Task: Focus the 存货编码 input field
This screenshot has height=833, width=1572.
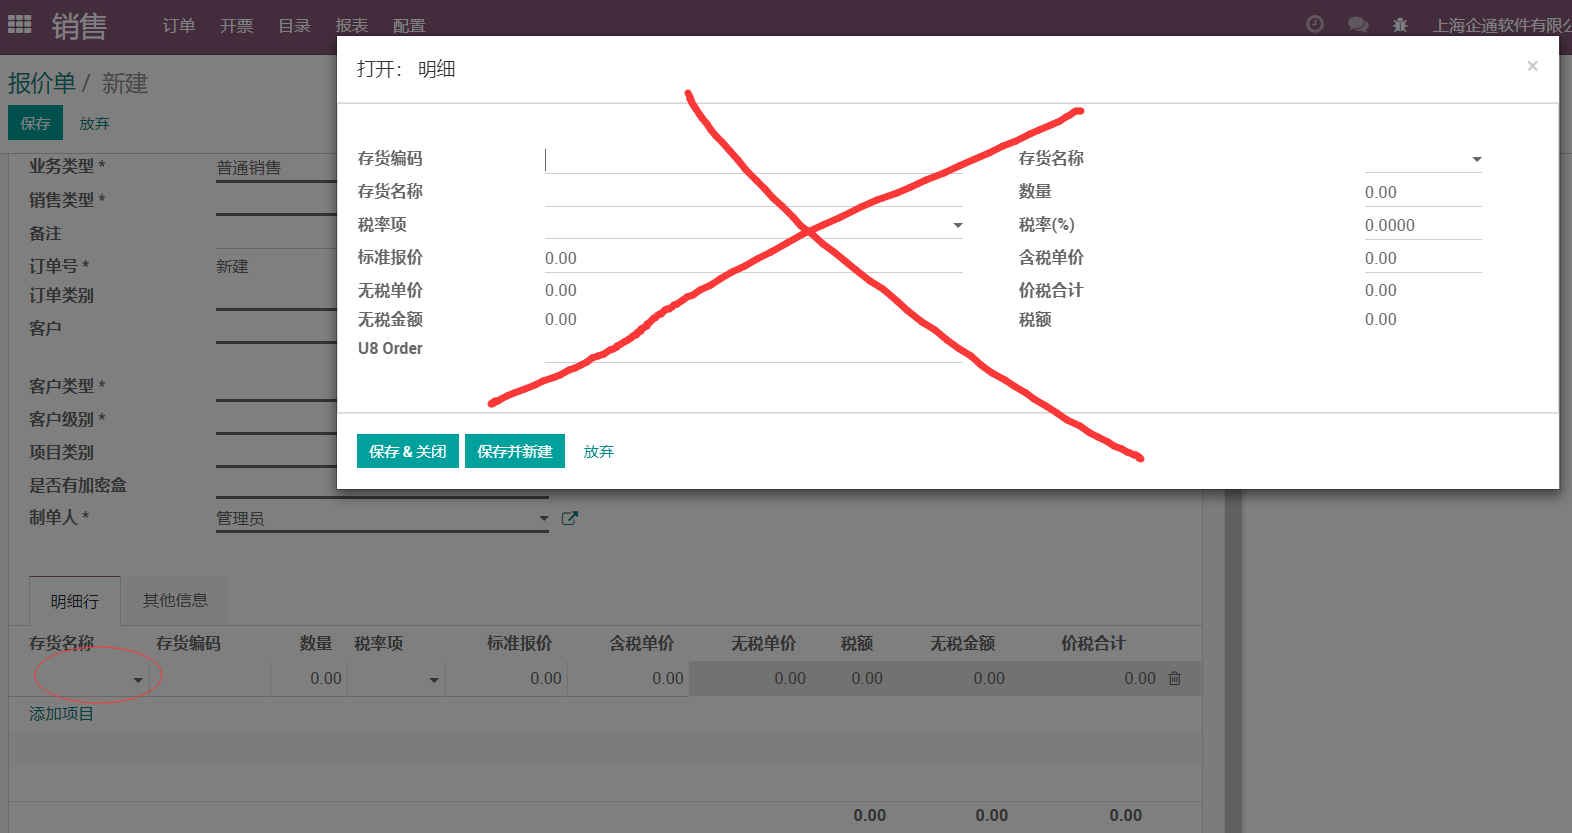Action: point(754,160)
